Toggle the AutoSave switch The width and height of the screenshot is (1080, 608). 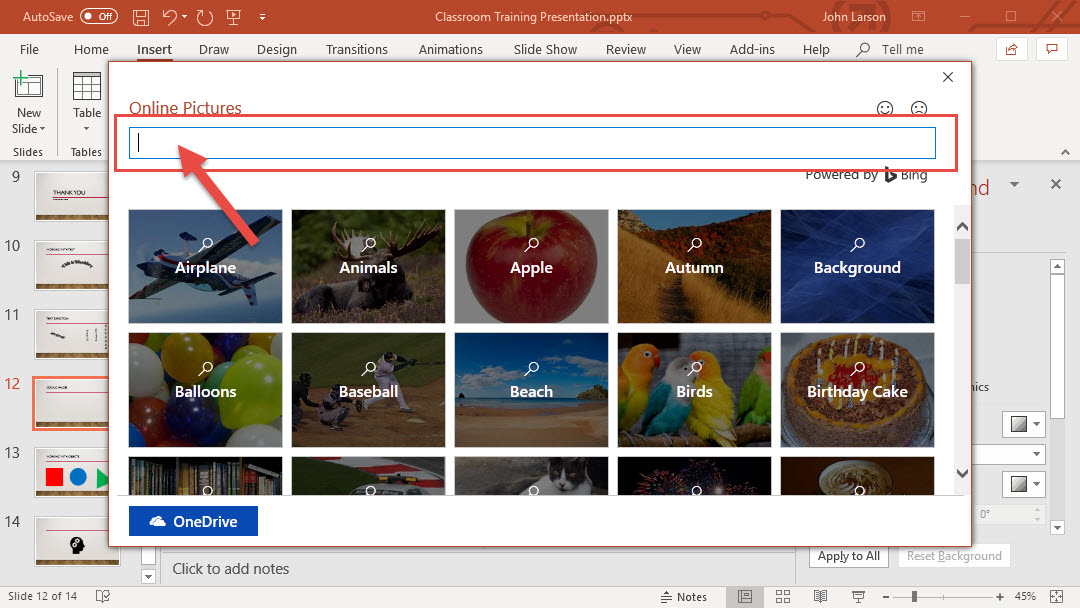(98, 17)
